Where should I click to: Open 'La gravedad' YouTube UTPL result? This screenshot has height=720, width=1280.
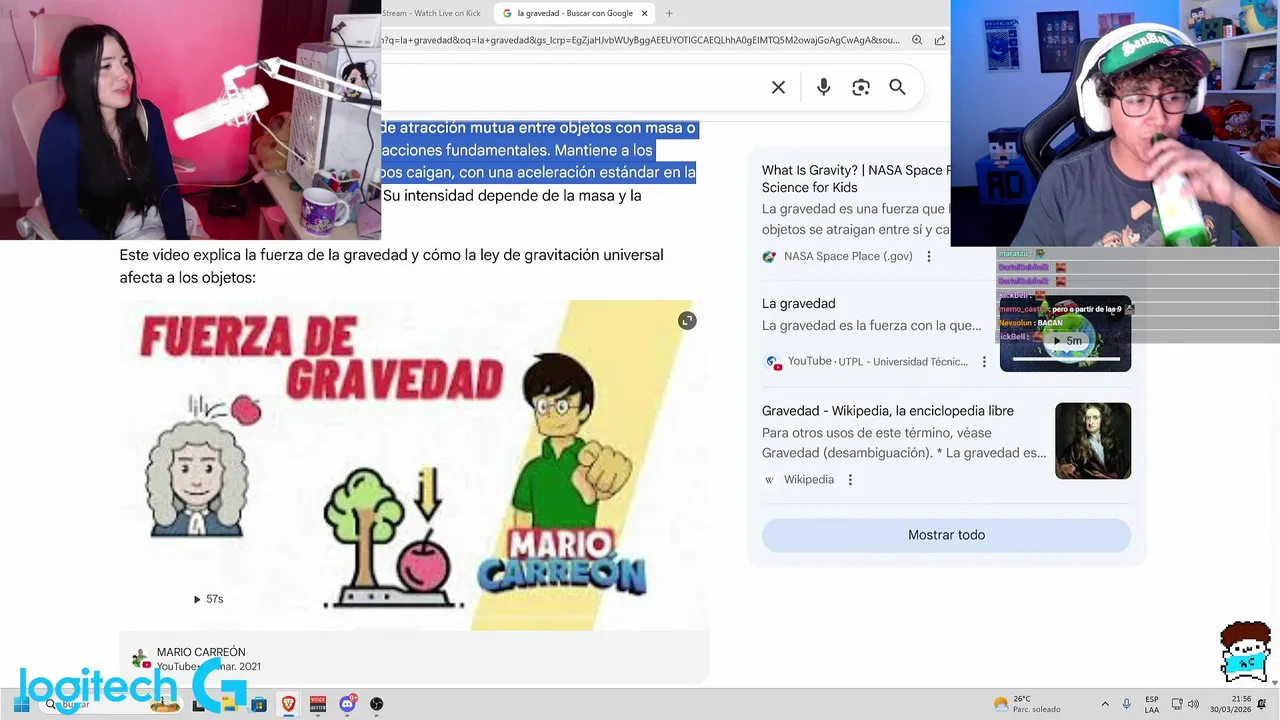pyautogui.click(x=798, y=303)
